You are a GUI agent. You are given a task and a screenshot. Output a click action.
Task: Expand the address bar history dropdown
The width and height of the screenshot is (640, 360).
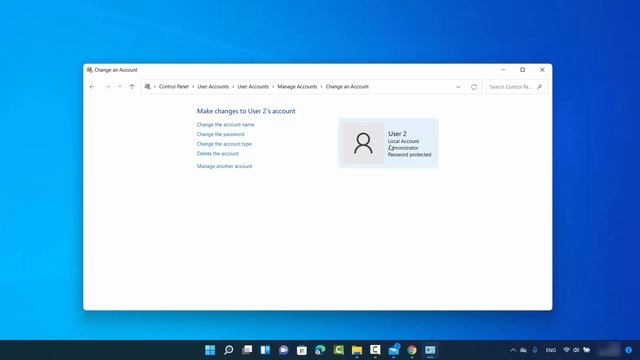[458, 87]
